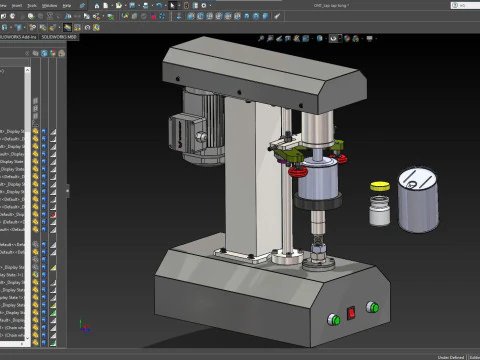Viewport: 480px width, 360px height.
Task: Open the Window menu
Action: click(49, 6)
